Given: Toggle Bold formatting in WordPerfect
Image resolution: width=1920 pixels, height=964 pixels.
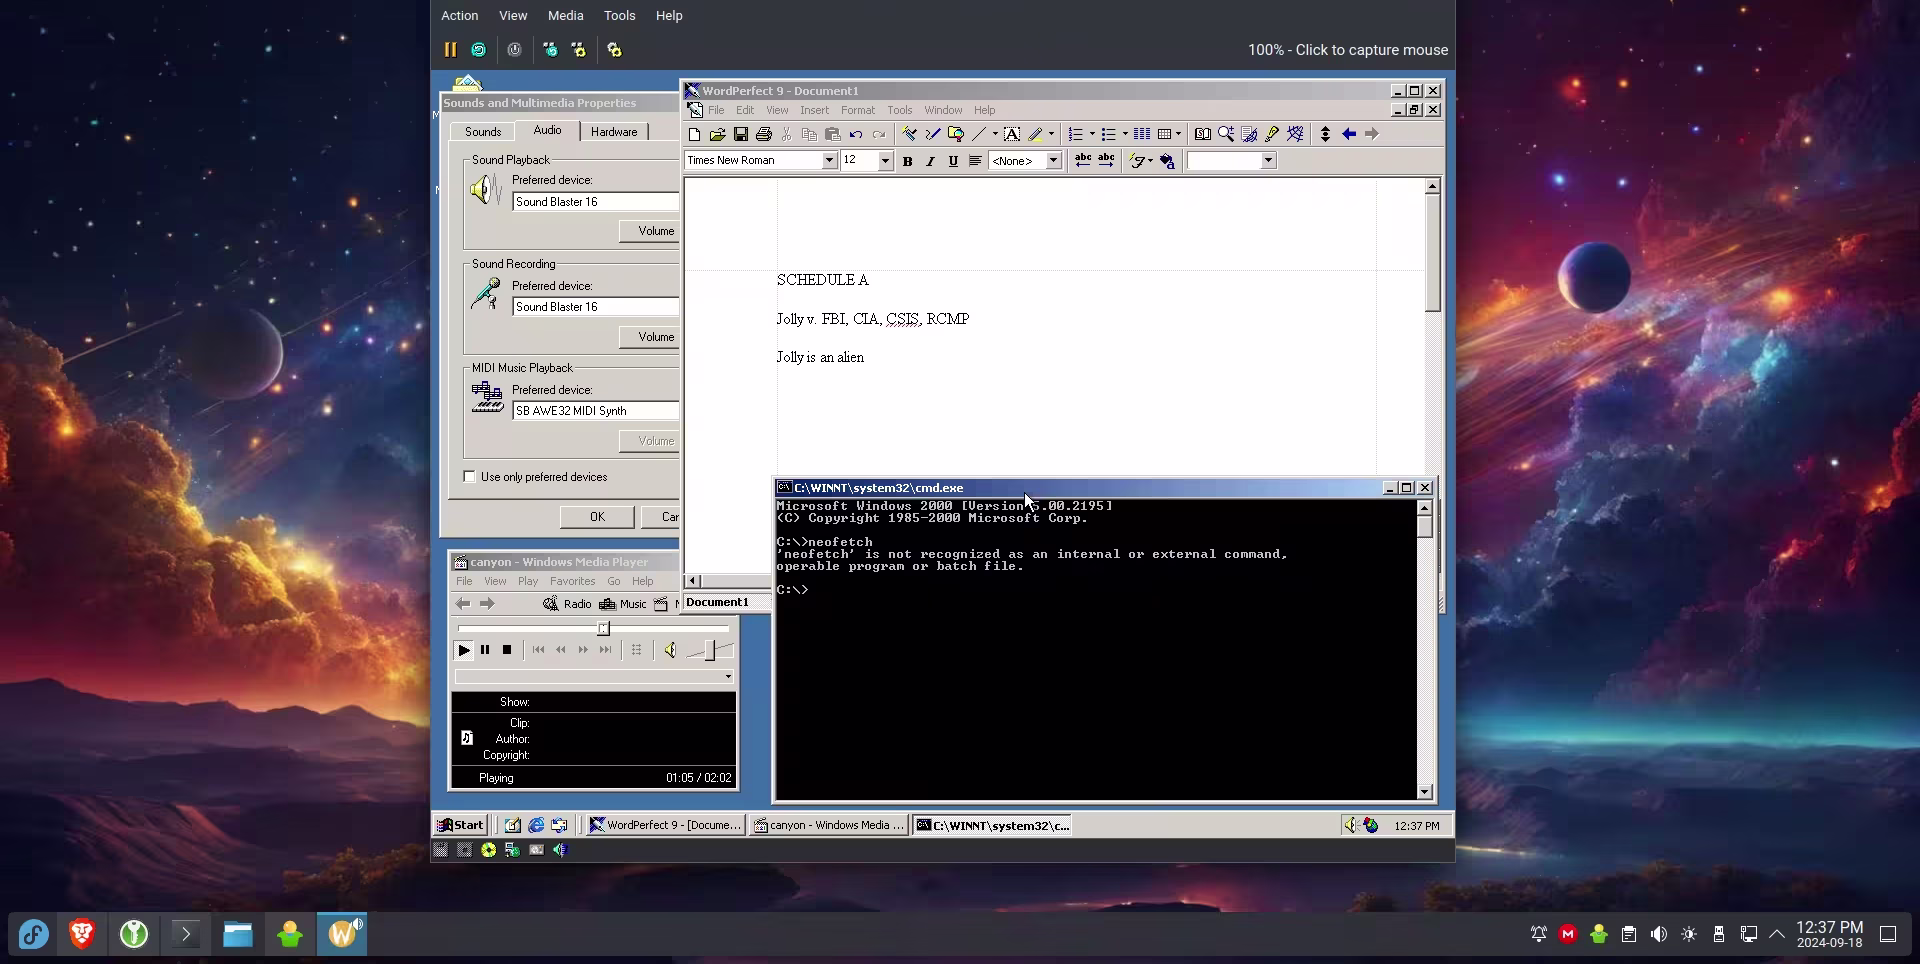Looking at the screenshot, I should point(908,161).
